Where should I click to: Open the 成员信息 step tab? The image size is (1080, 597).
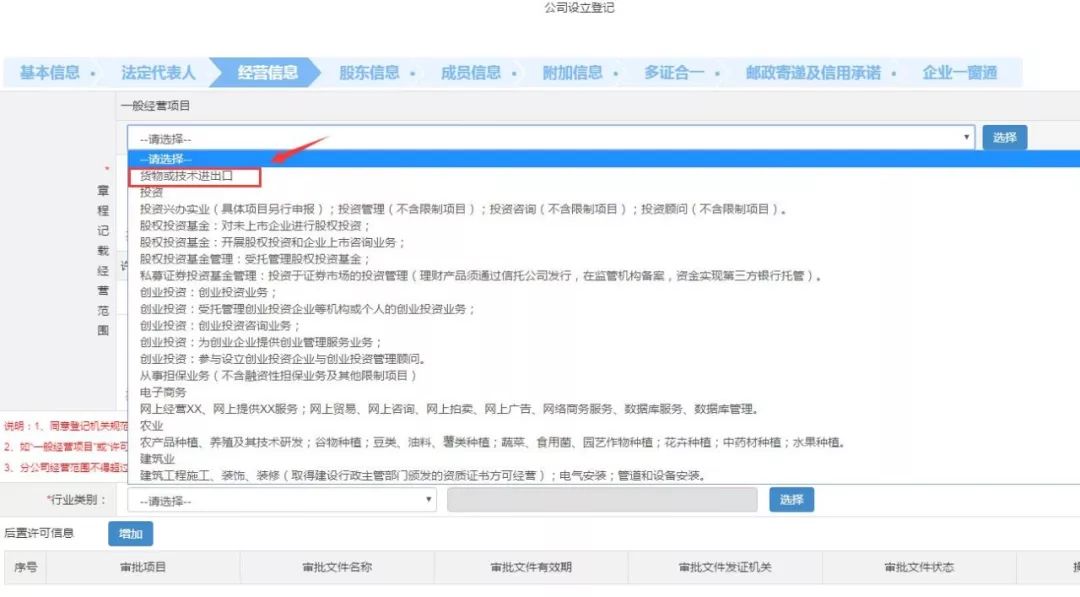pos(471,73)
